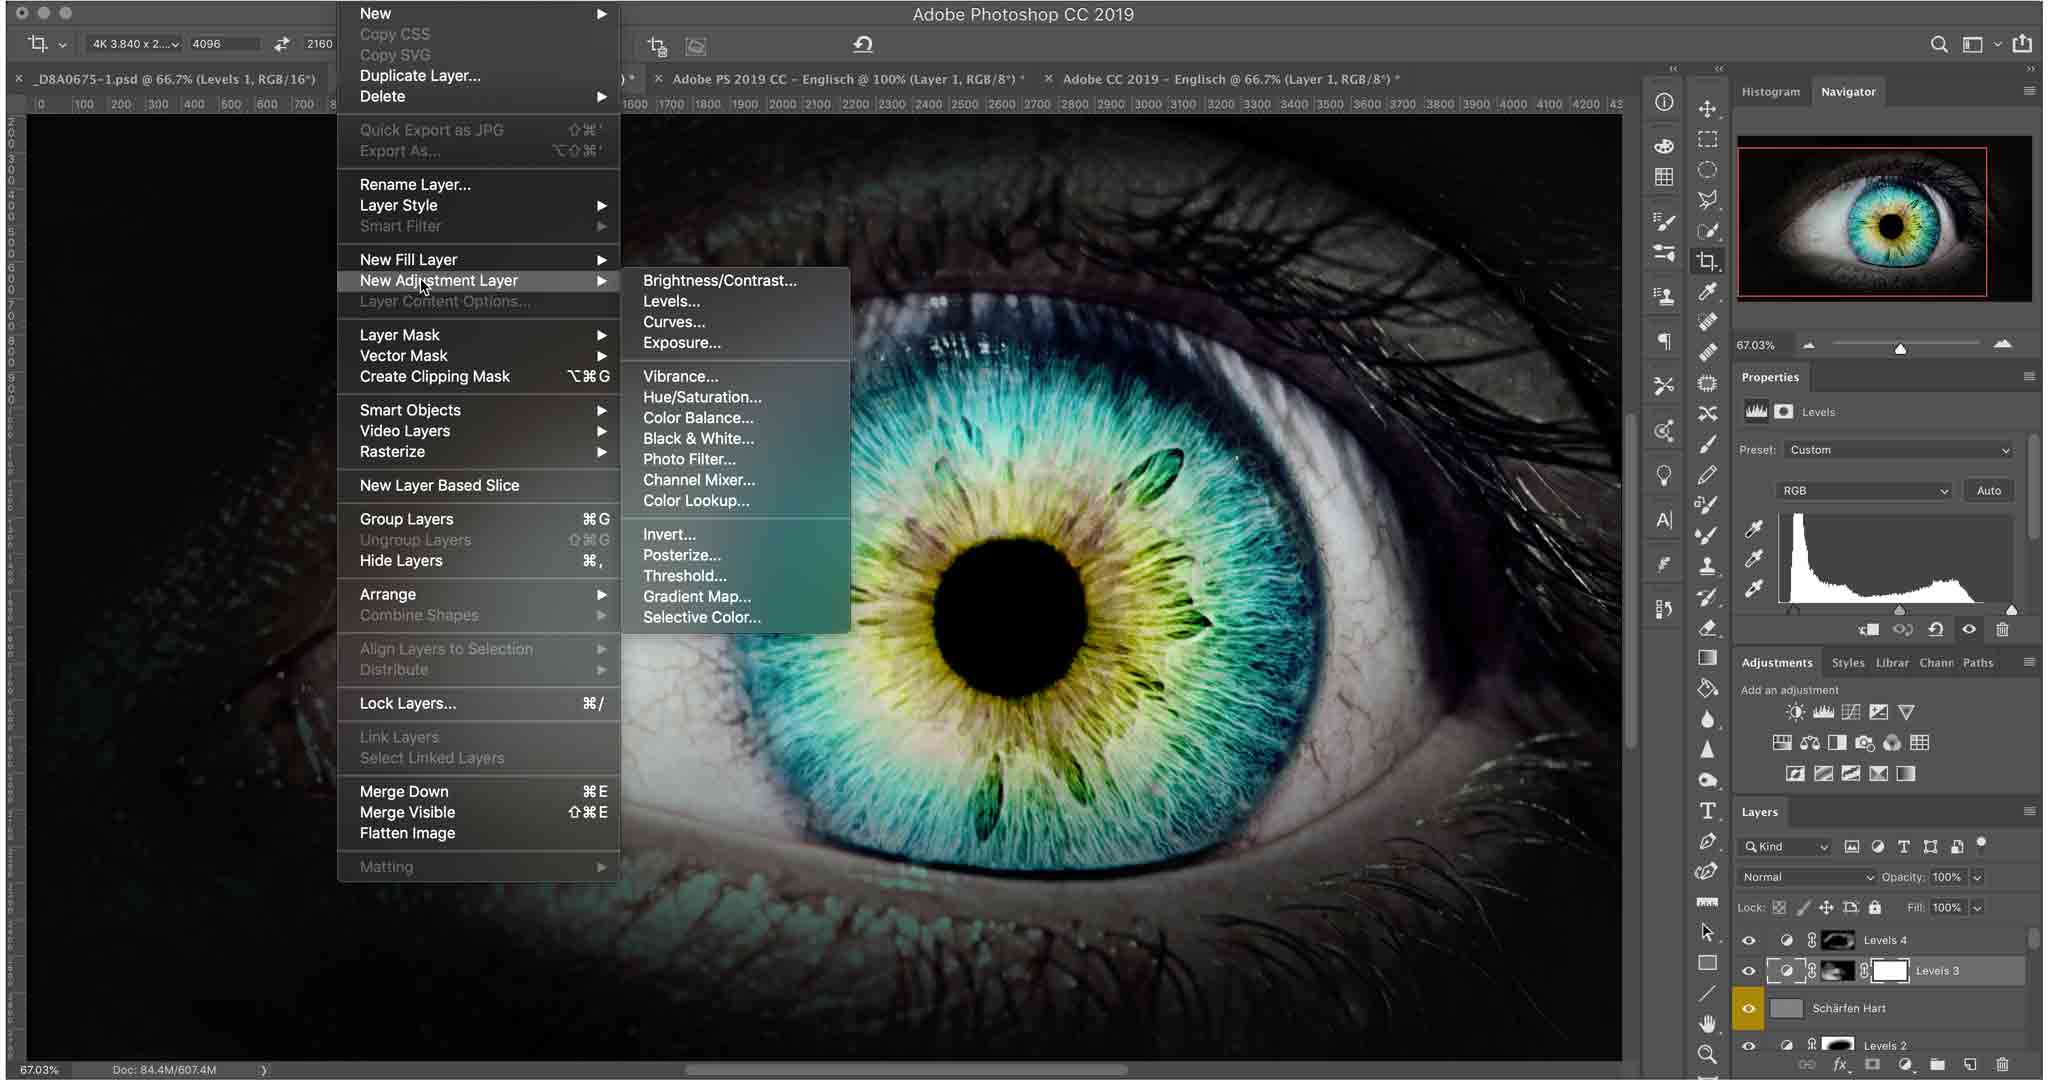Add a Color Balance adjustment icon
2048x1080 pixels.
[1810, 743]
